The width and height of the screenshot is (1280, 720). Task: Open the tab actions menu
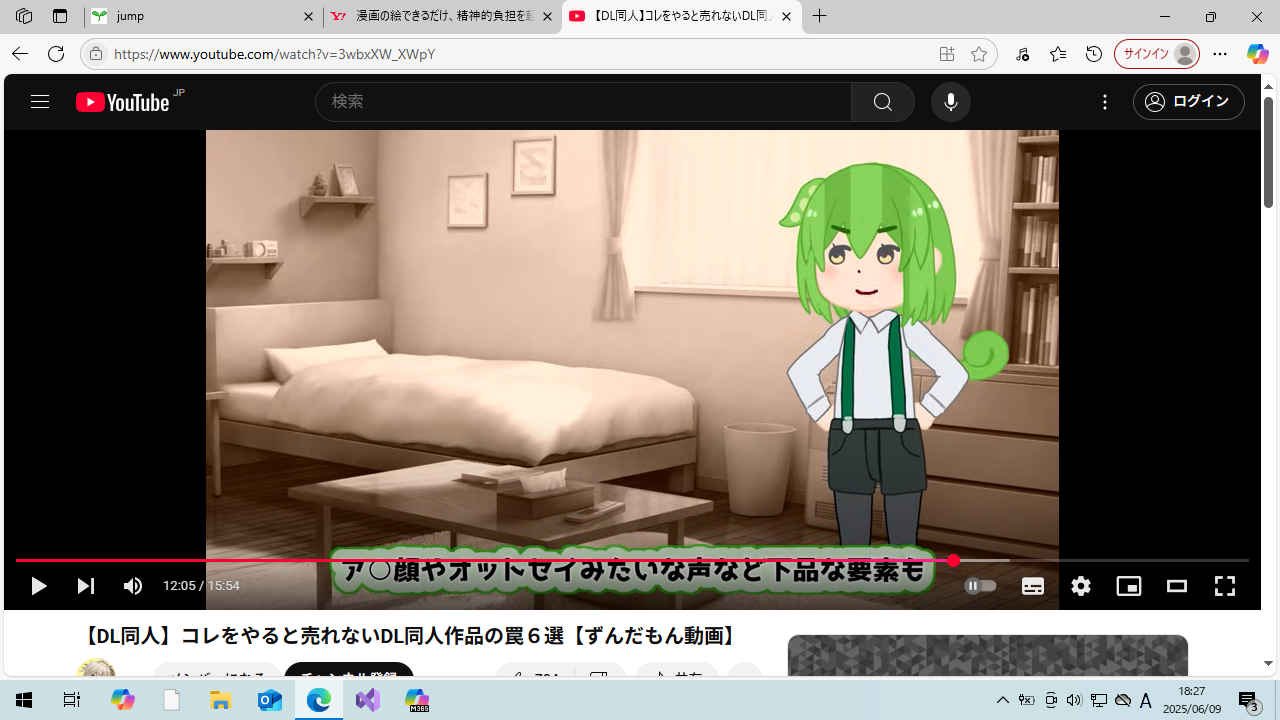coord(60,17)
